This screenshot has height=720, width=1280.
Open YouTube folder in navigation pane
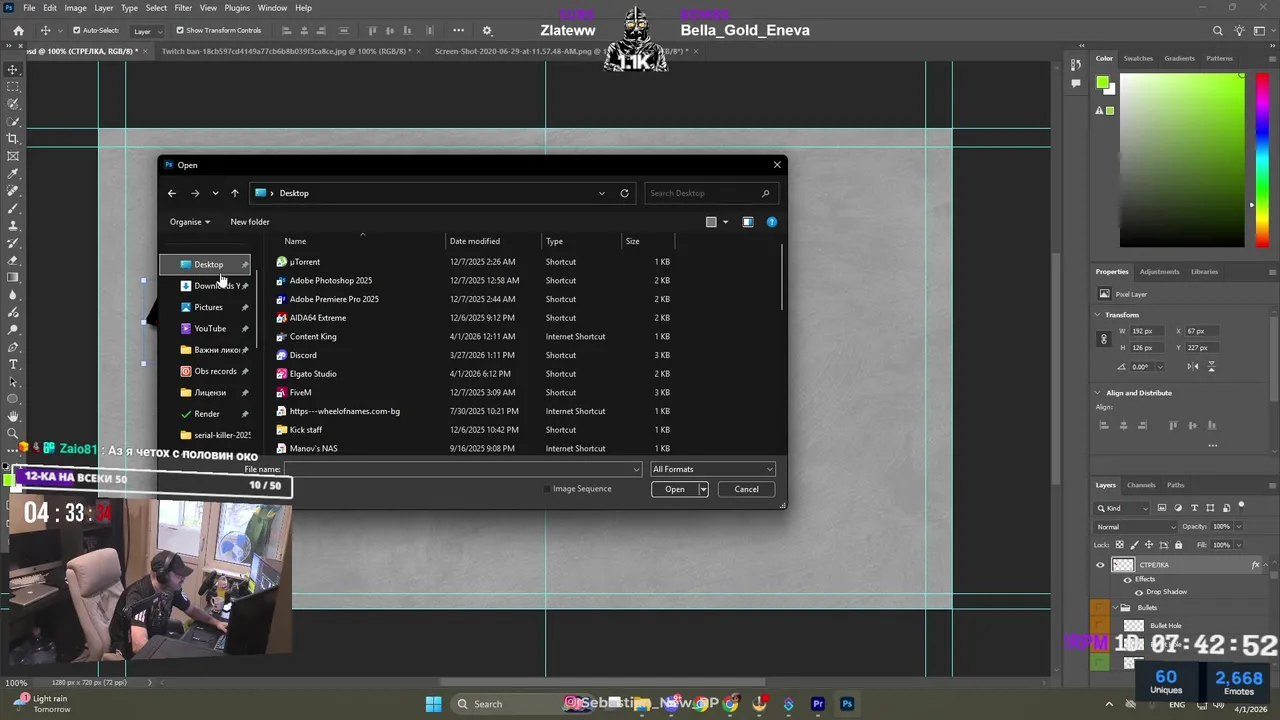pyautogui.click(x=209, y=328)
